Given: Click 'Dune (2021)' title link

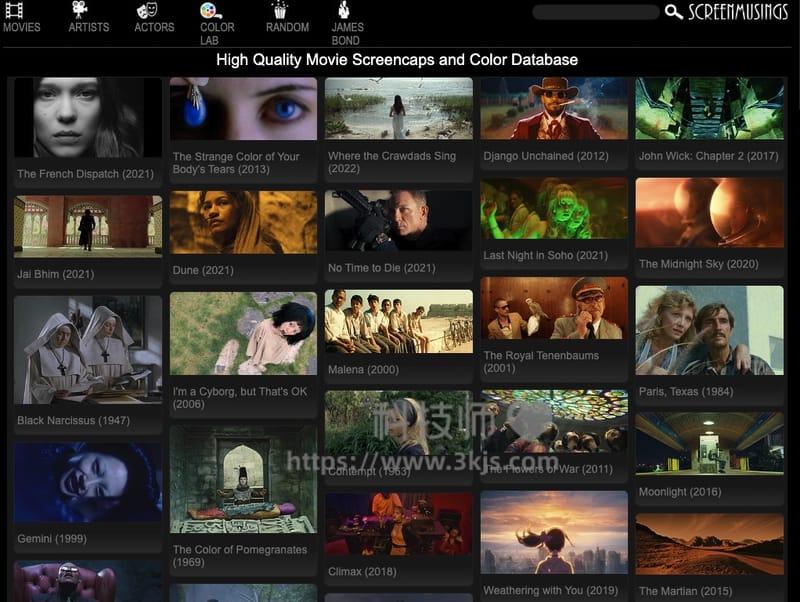Looking at the screenshot, I should pyautogui.click(x=203, y=270).
